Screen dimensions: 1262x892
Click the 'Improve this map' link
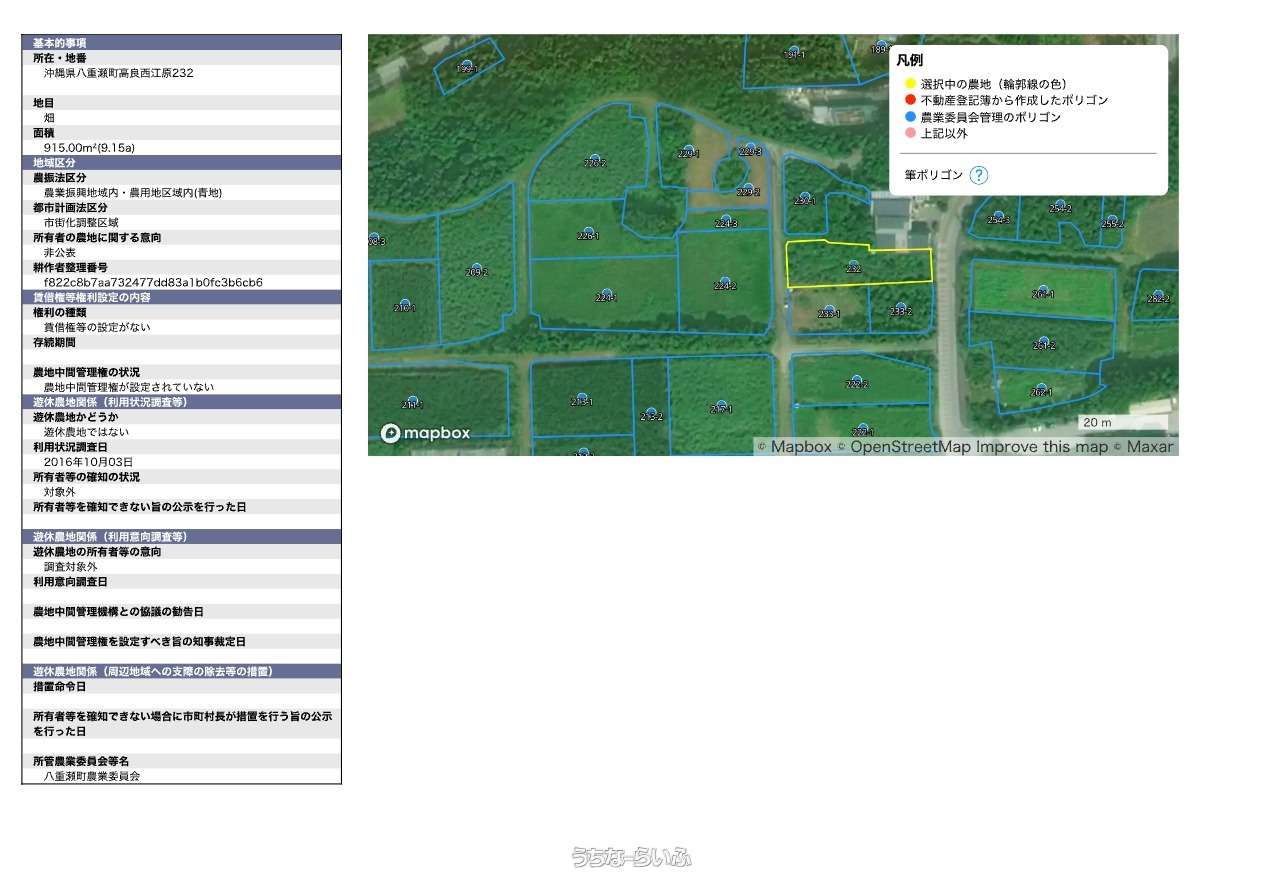pyautogui.click(x=1042, y=447)
